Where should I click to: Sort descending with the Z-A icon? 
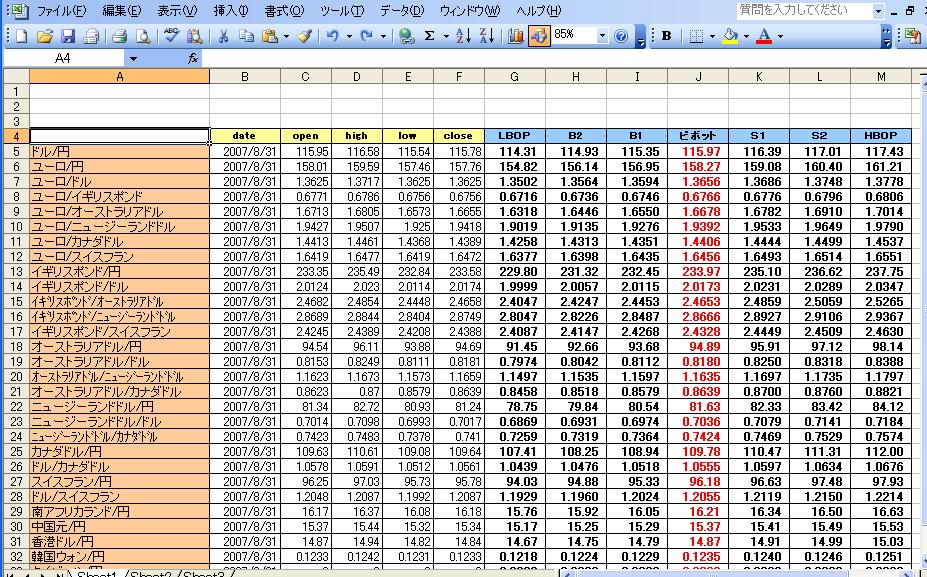click(487, 37)
